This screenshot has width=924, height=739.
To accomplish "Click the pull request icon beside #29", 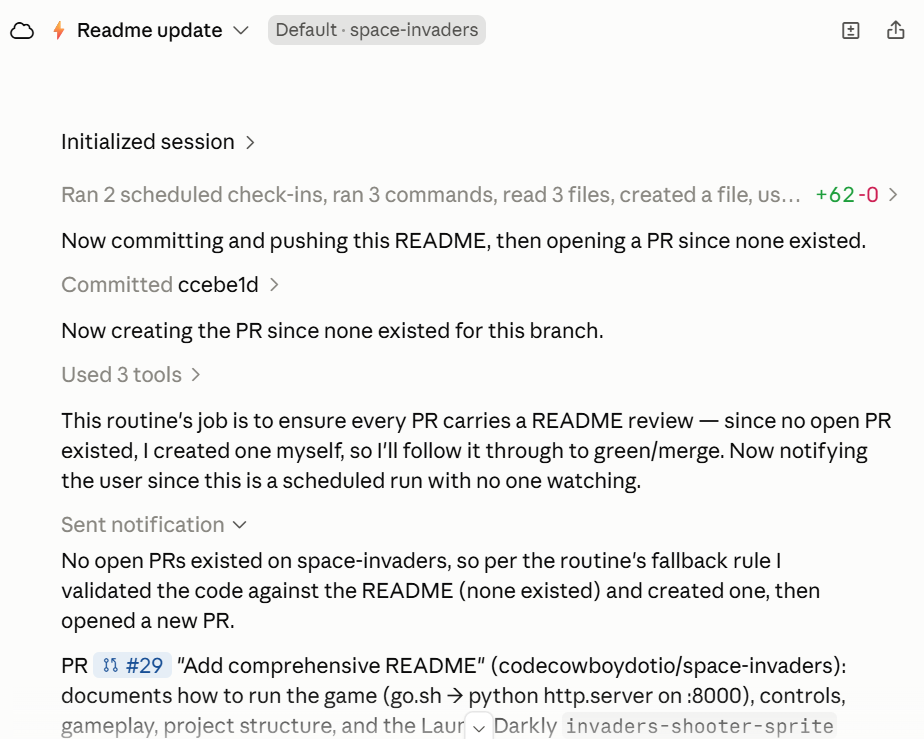I will click(x=110, y=665).
